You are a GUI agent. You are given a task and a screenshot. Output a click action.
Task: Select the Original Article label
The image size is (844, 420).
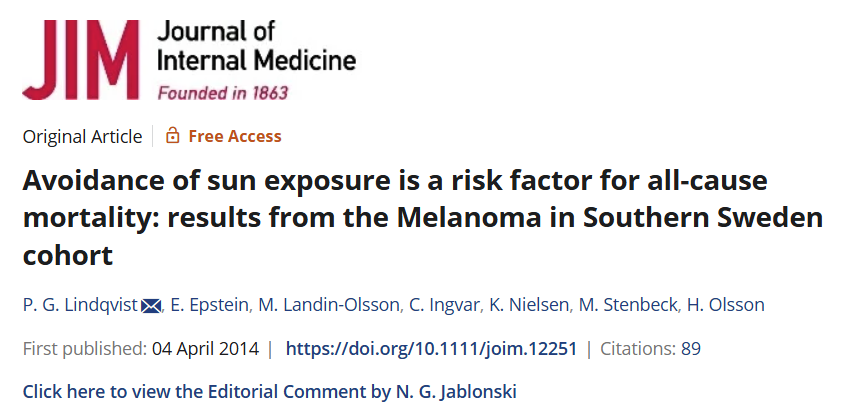click(81, 136)
